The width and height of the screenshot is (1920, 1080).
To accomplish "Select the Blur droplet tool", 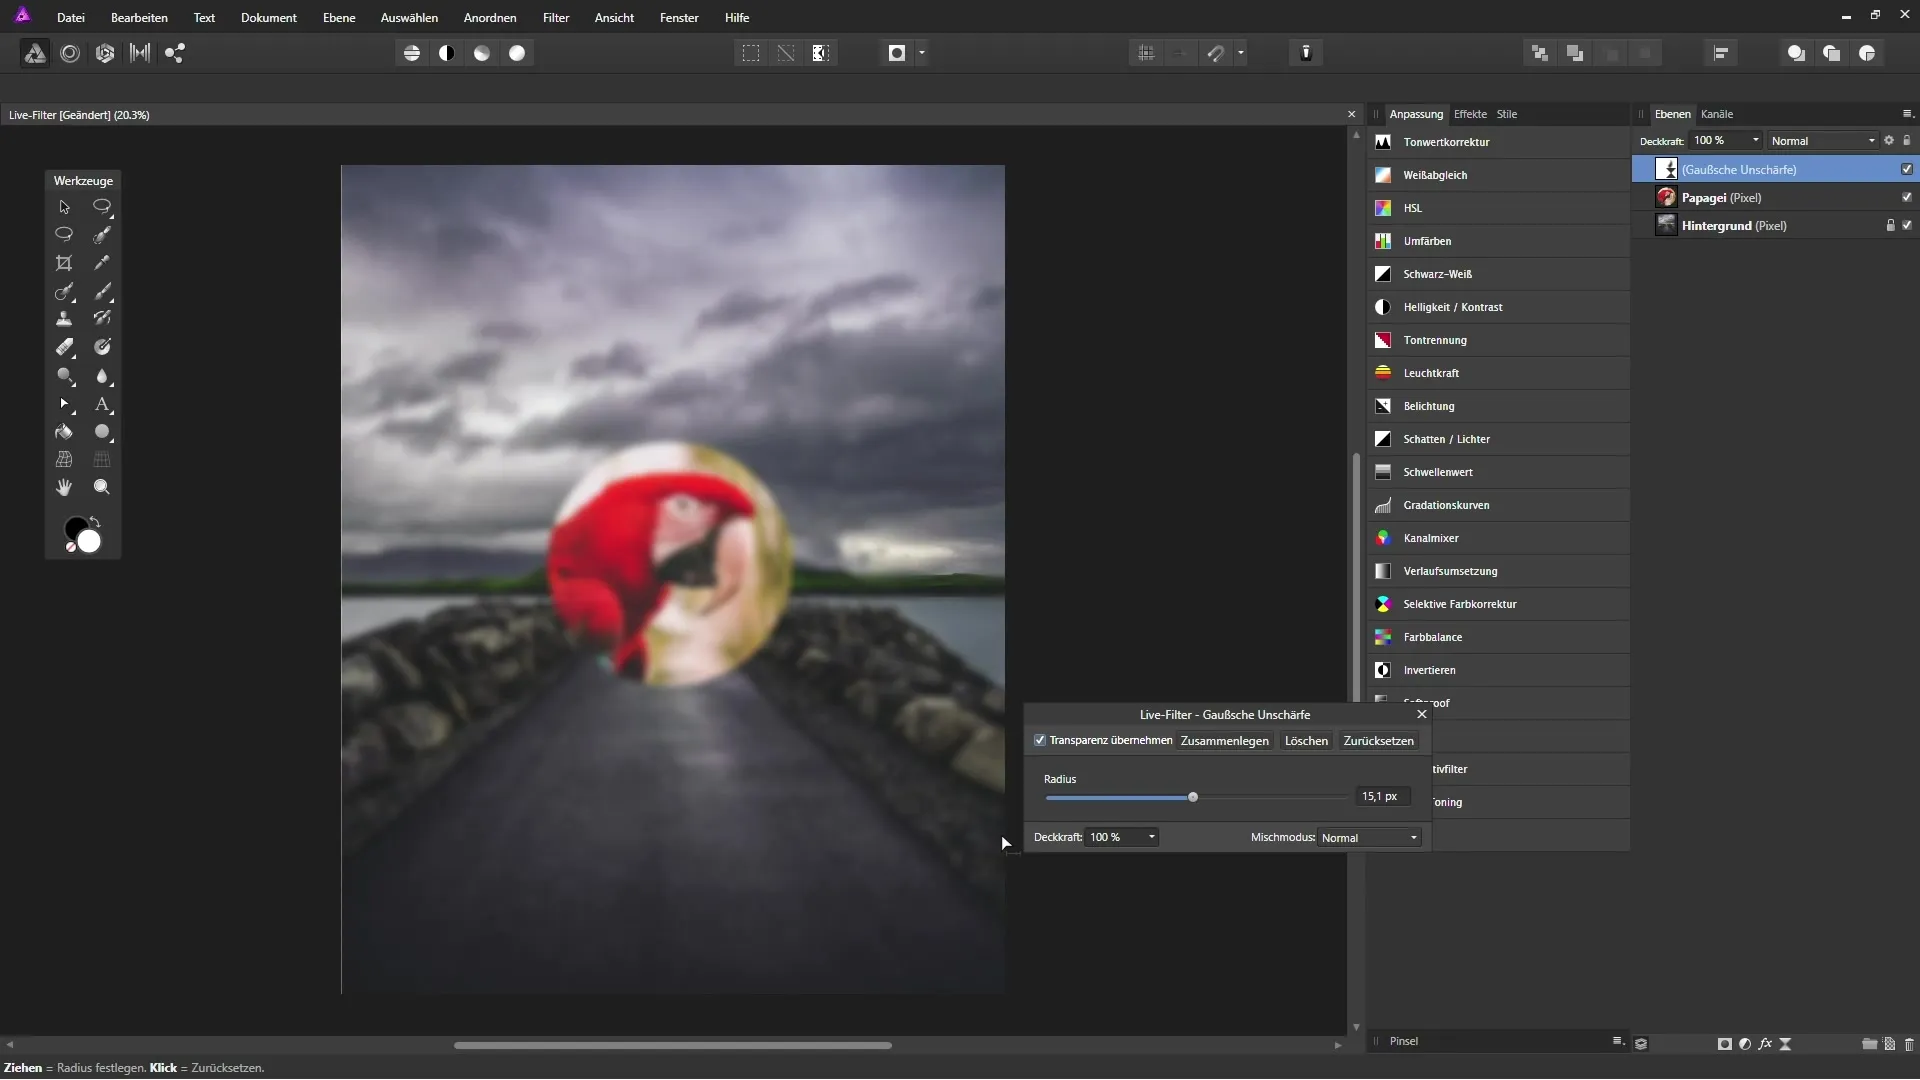I will [x=102, y=376].
